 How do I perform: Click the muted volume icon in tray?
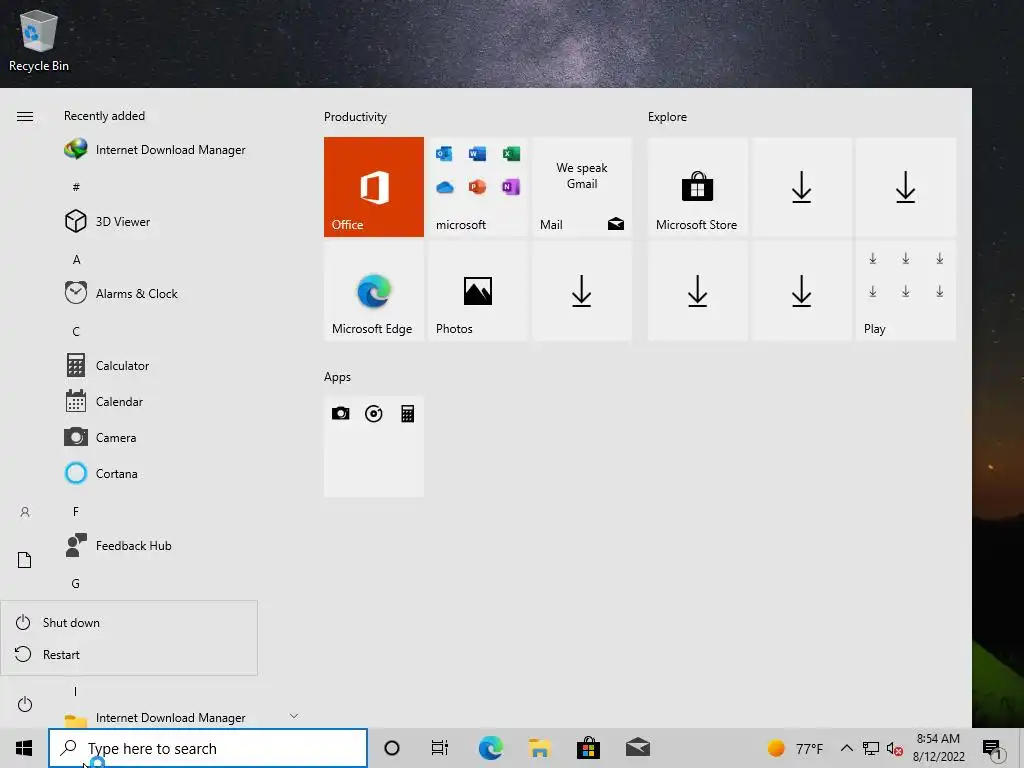[x=895, y=748]
